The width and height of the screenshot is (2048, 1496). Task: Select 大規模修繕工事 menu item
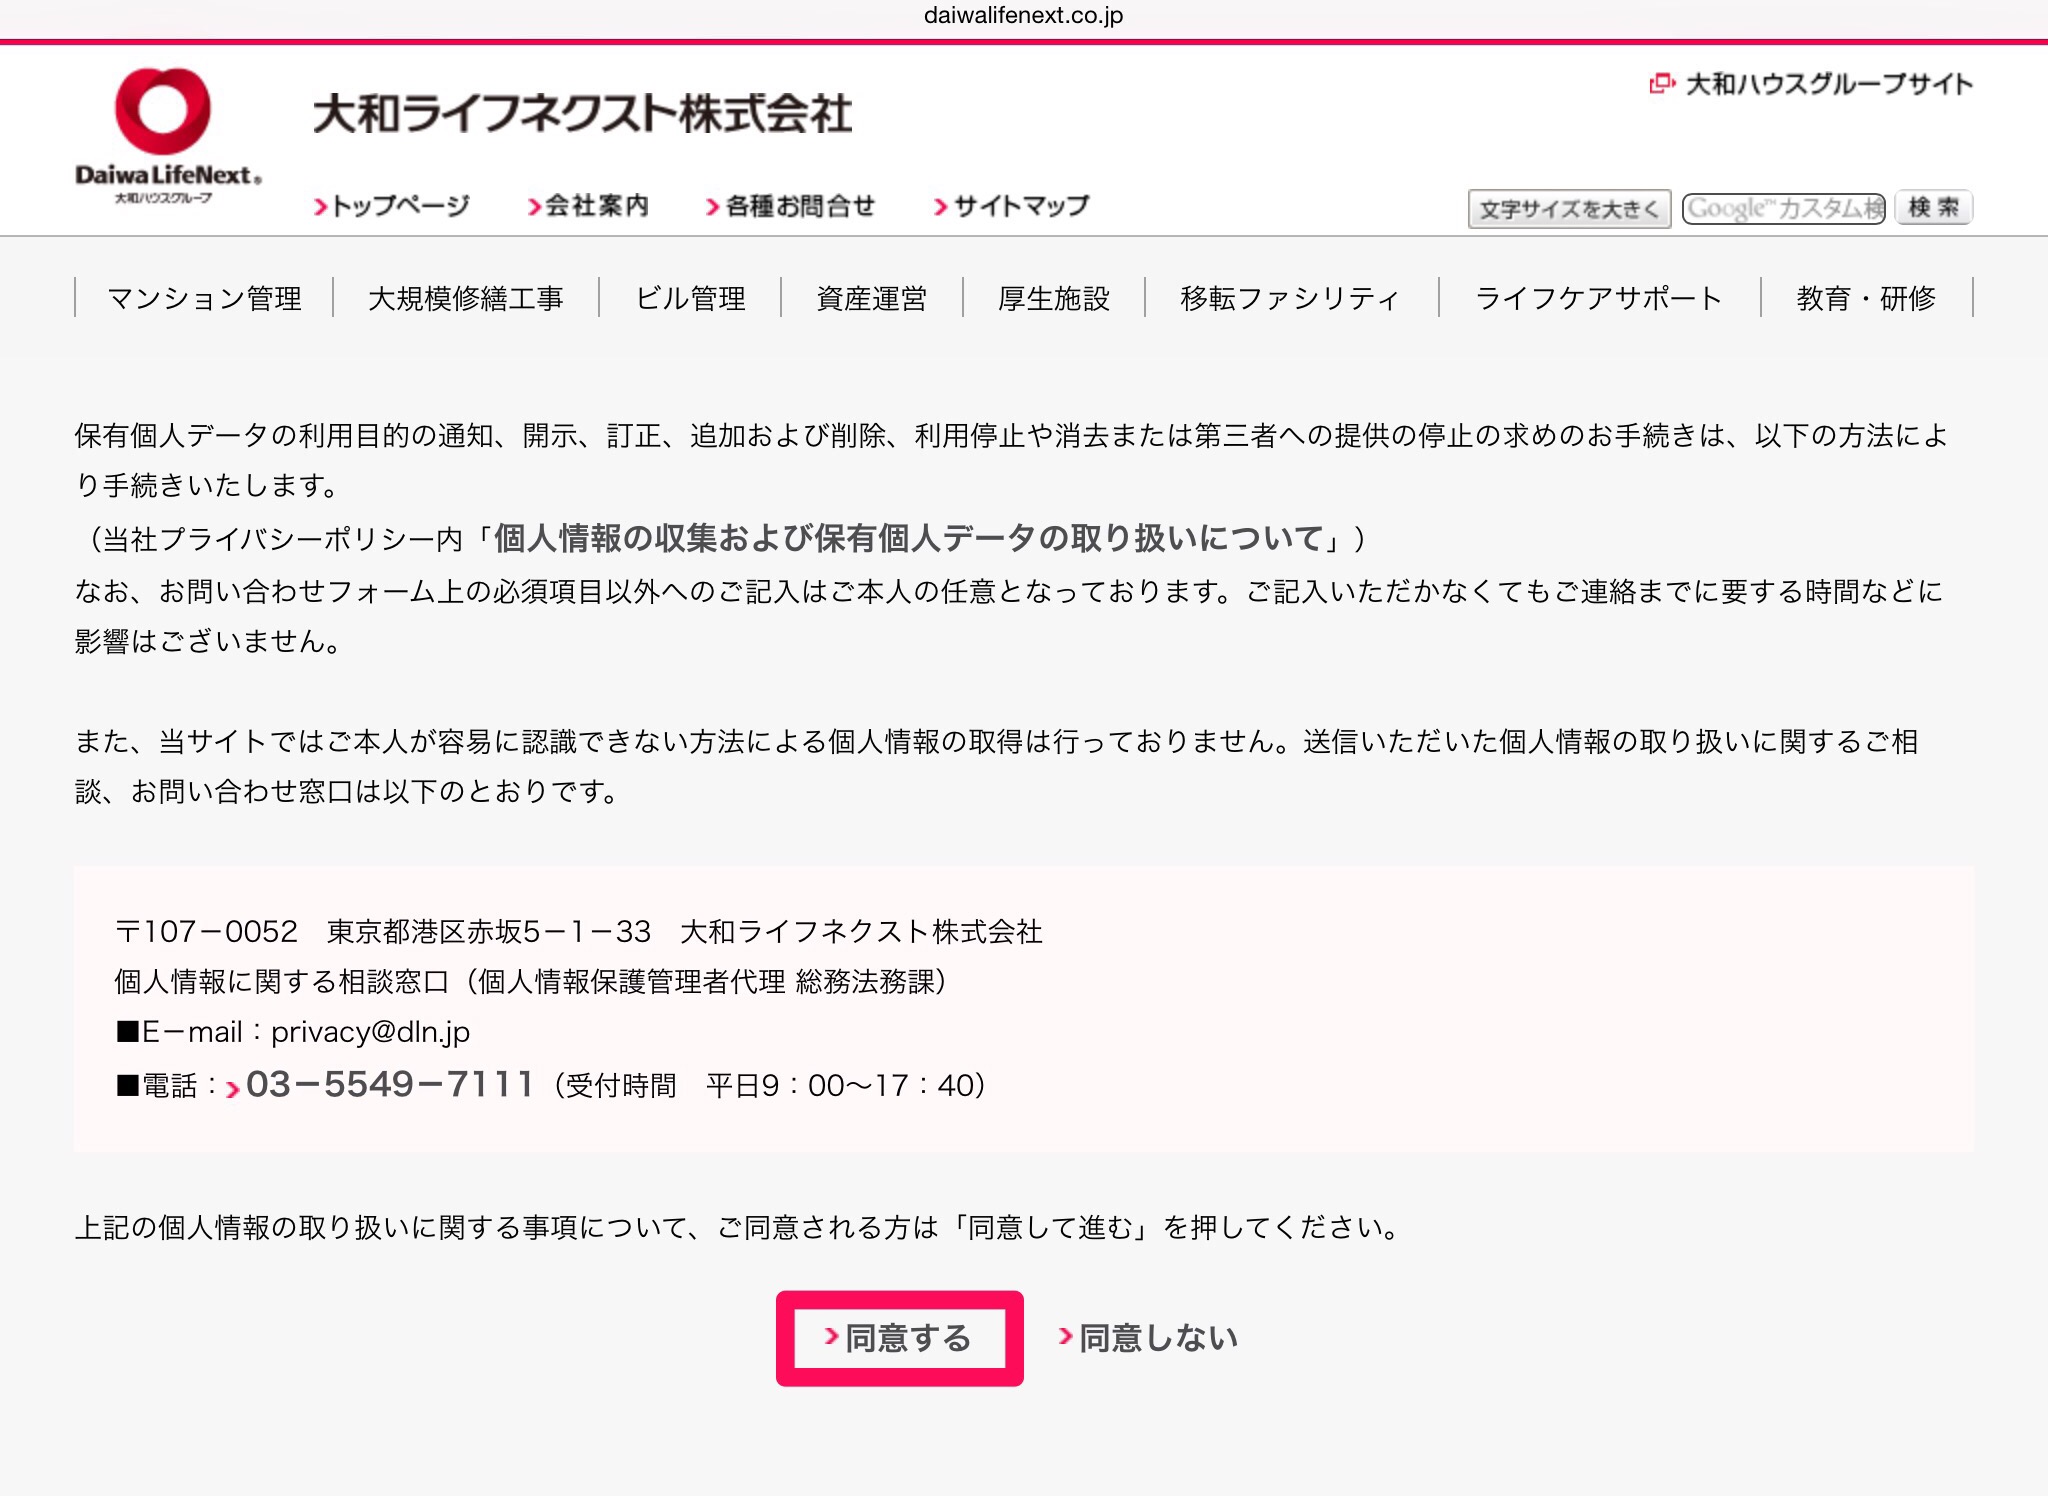tap(466, 298)
